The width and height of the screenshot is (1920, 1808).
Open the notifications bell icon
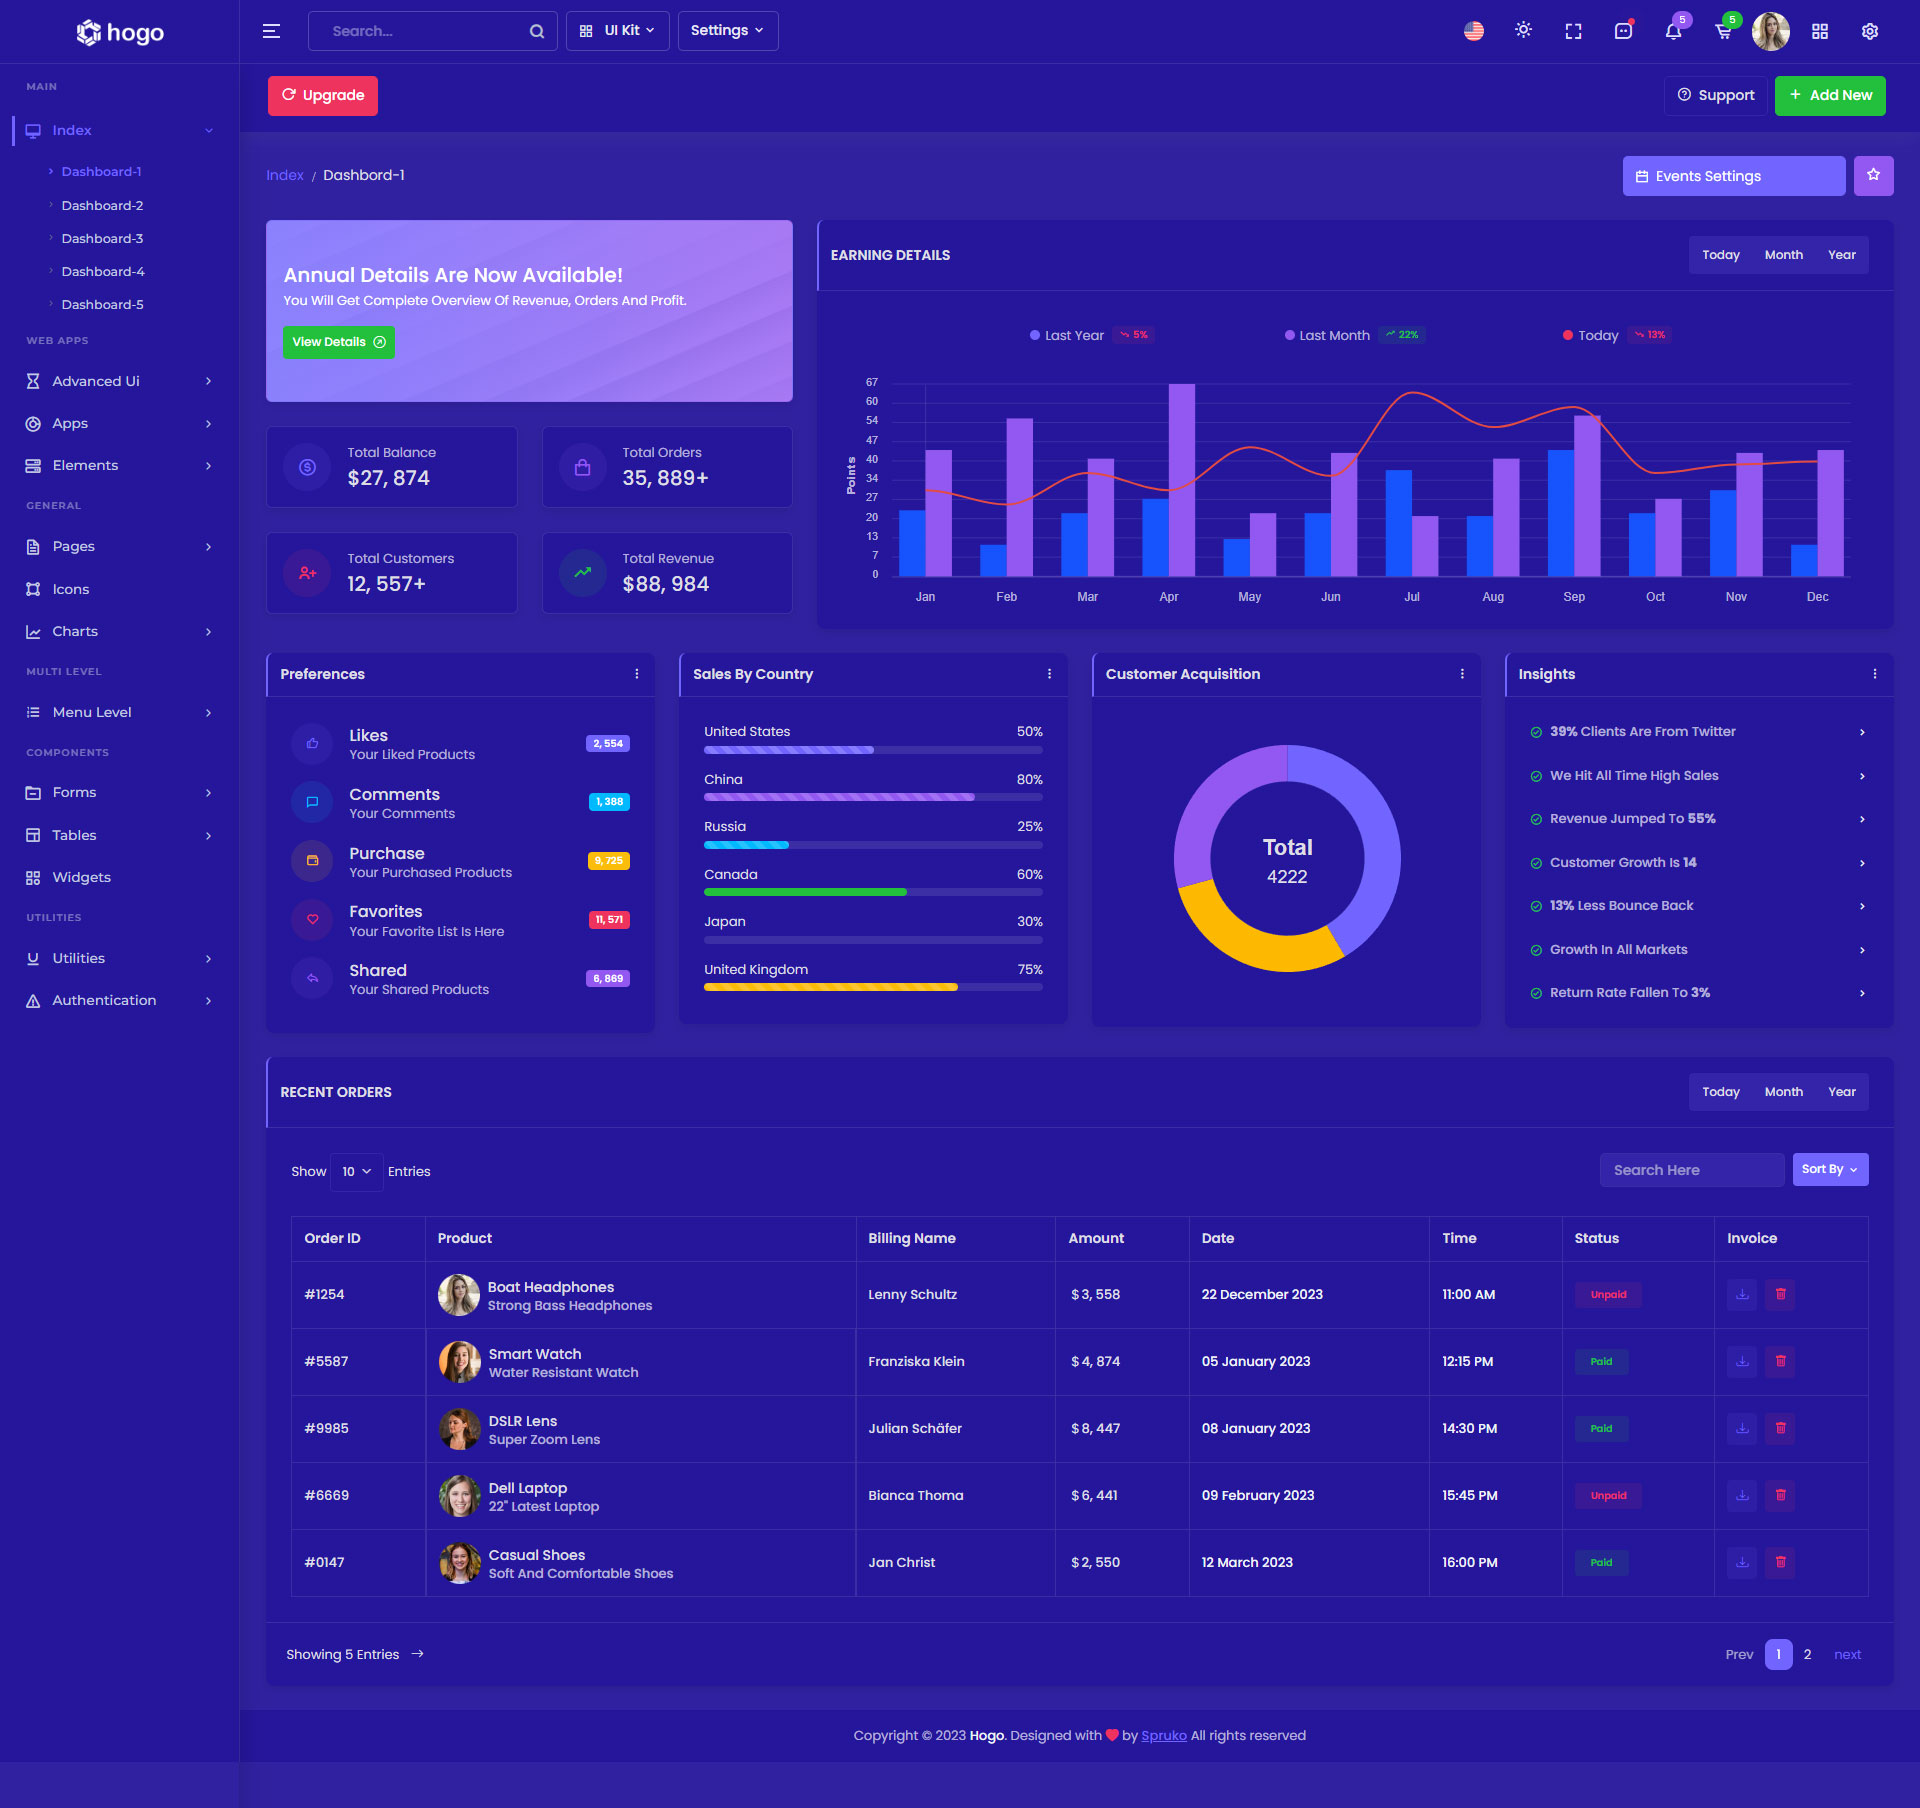(x=1673, y=31)
